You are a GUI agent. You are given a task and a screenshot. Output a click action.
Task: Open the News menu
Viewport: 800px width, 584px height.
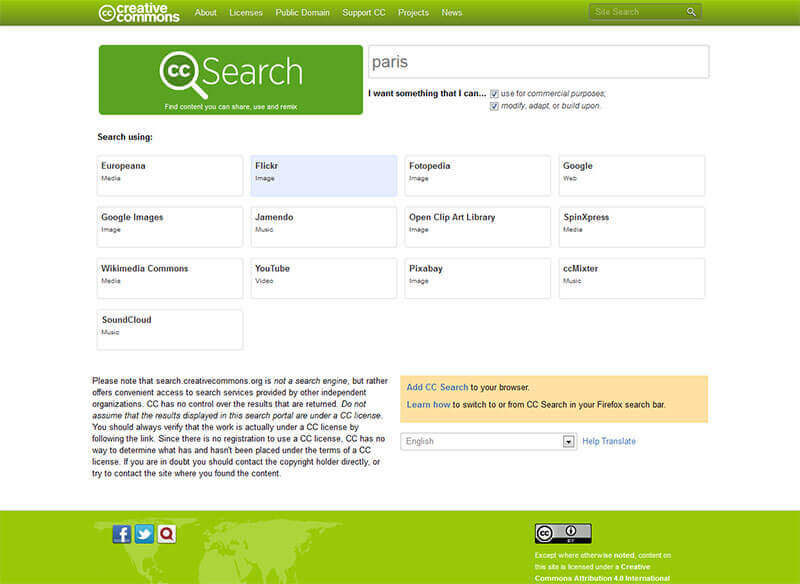pyautogui.click(x=452, y=12)
